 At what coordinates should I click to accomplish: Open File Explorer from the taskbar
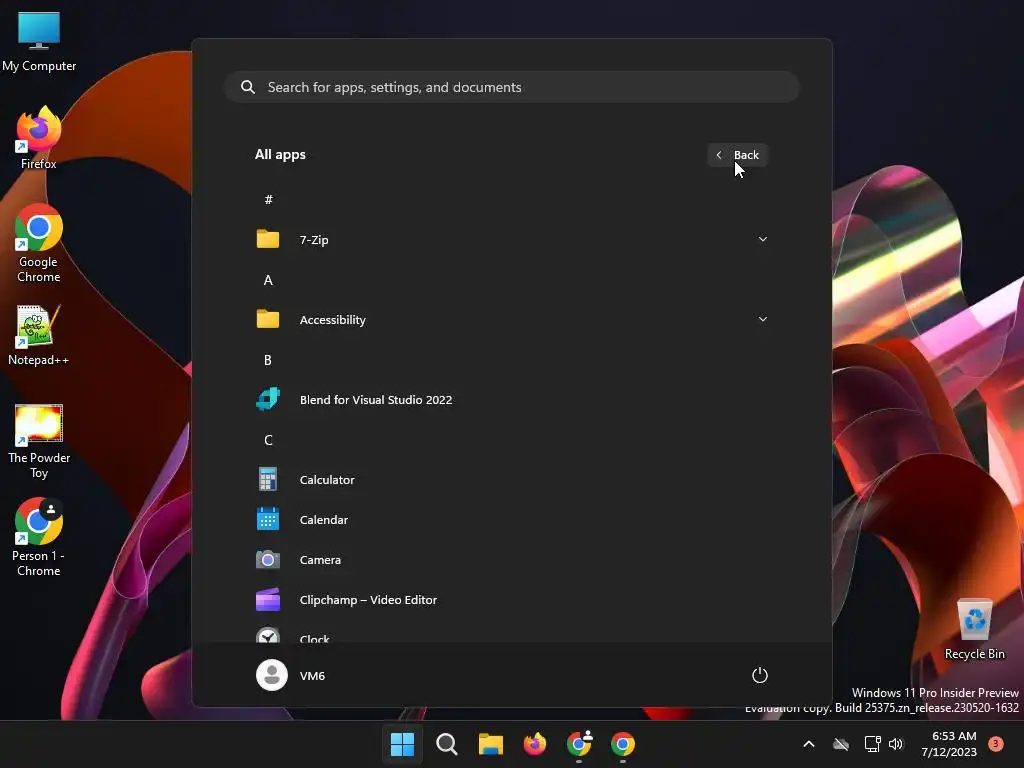pyautogui.click(x=490, y=744)
